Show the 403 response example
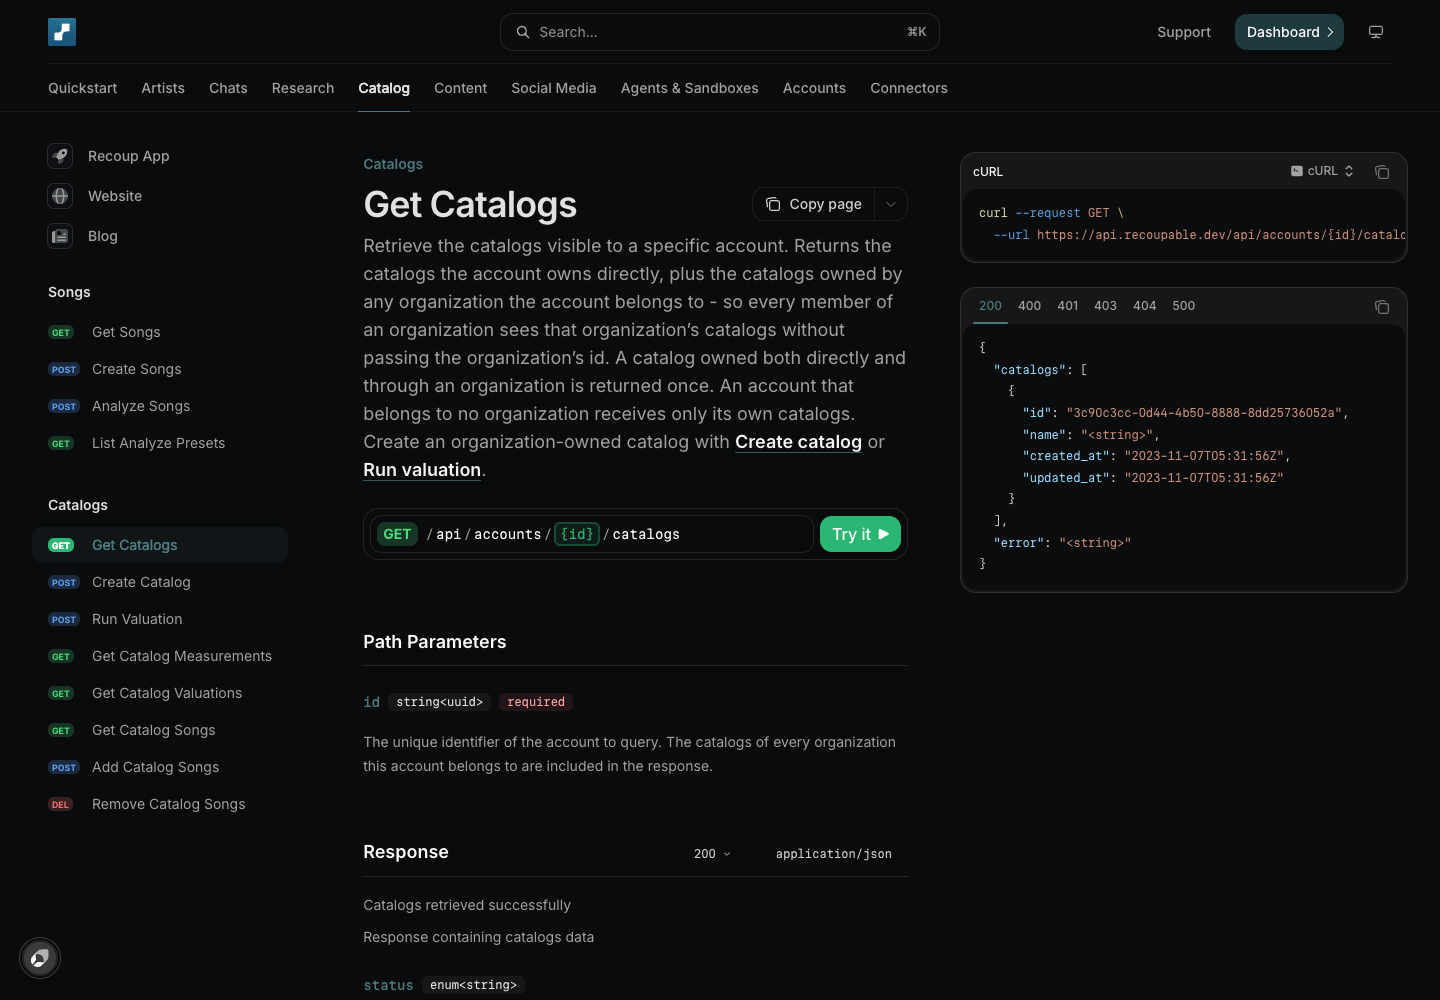The image size is (1440, 1000). 1105,306
